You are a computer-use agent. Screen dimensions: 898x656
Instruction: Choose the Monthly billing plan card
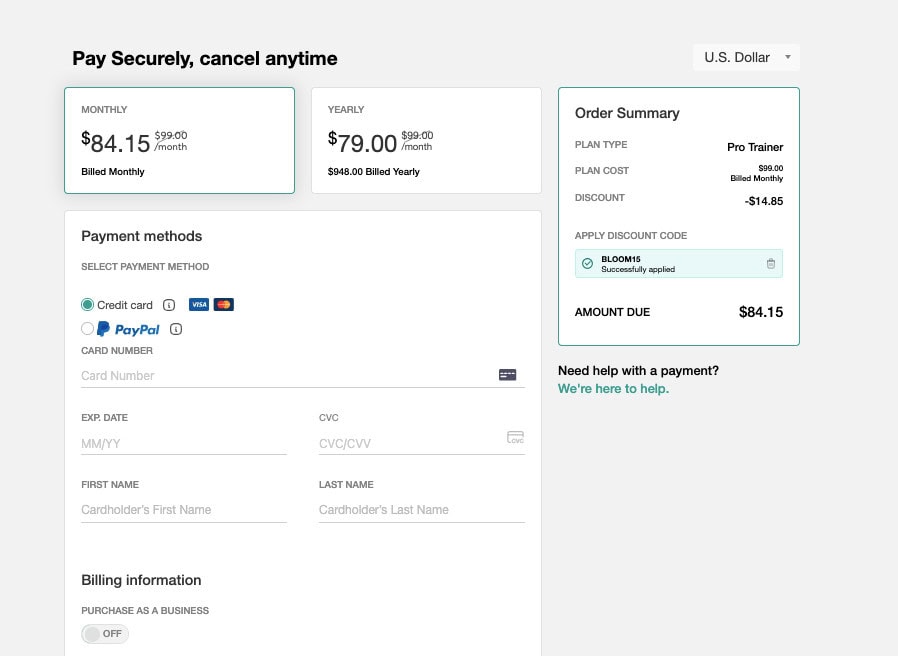coord(180,140)
